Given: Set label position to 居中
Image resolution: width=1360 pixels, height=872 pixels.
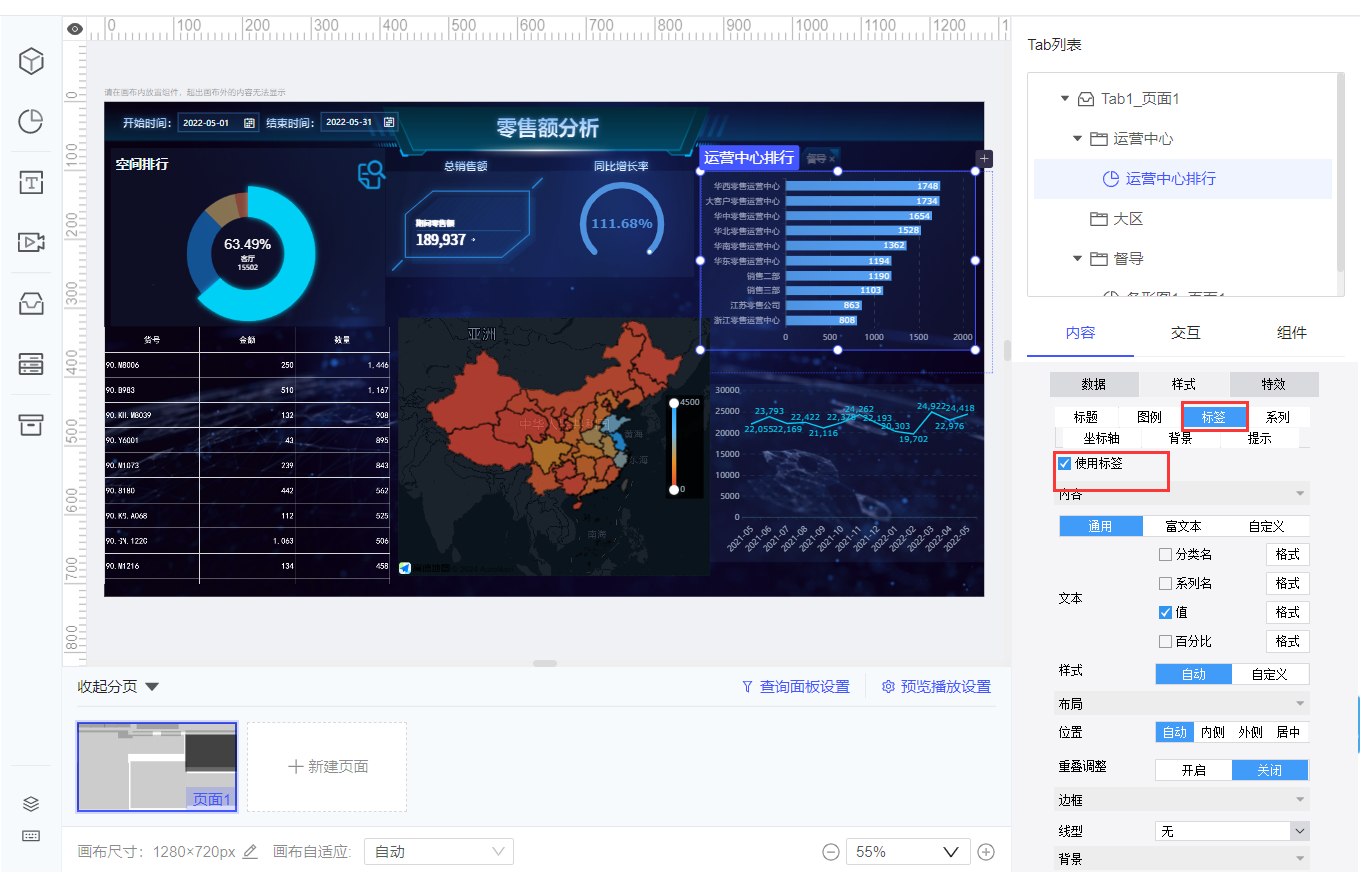Looking at the screenshot, I should point(1289,732).
